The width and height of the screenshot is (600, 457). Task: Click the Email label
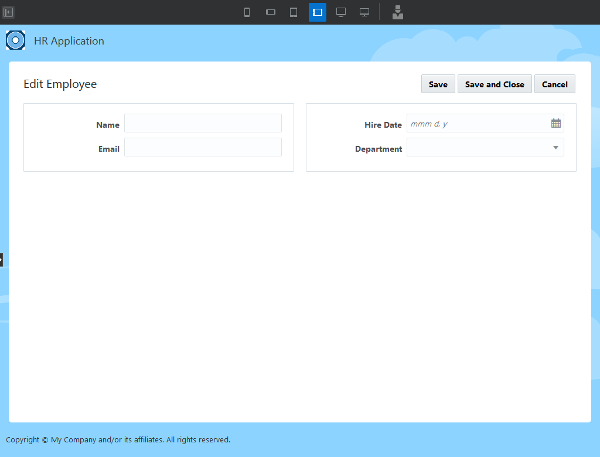point(109,149)
